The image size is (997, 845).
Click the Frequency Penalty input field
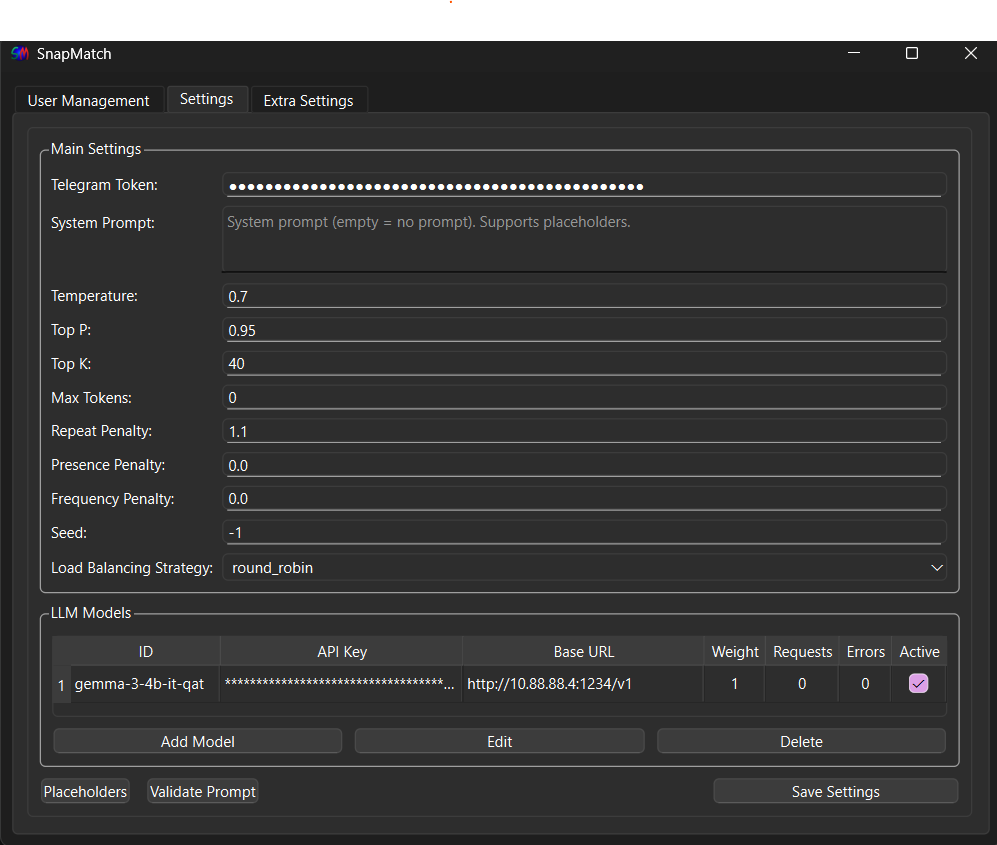pos(584,498)
